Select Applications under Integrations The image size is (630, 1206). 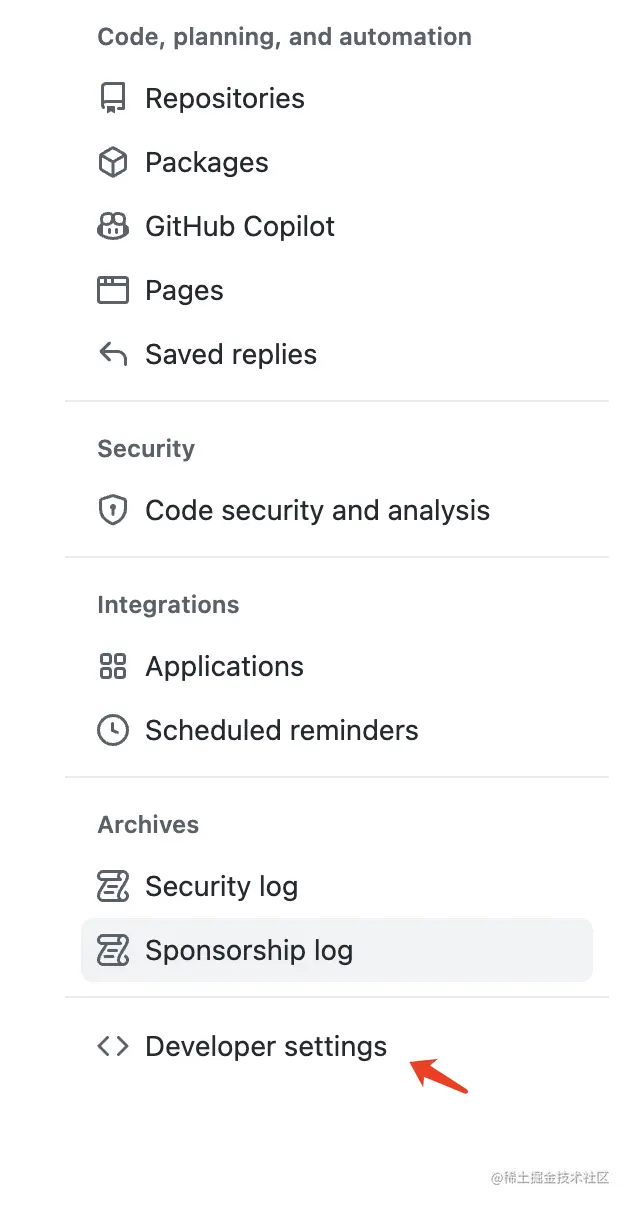[x=337, y=666]
